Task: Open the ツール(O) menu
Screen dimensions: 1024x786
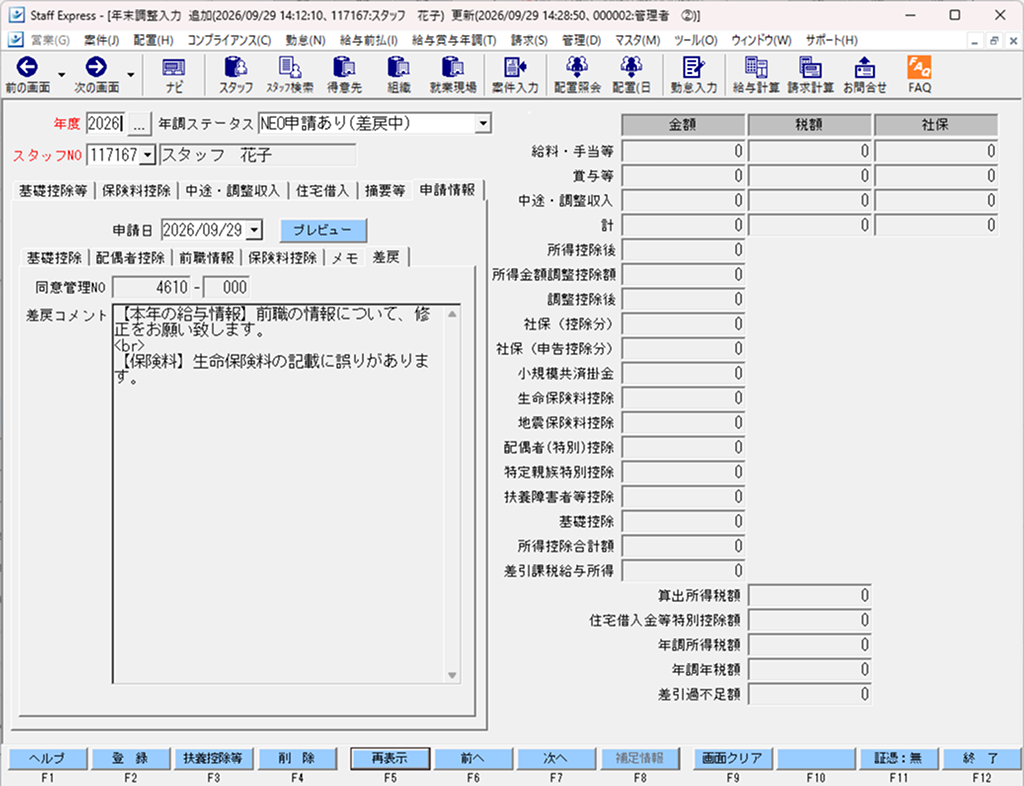Action: [x=696, y=40]
